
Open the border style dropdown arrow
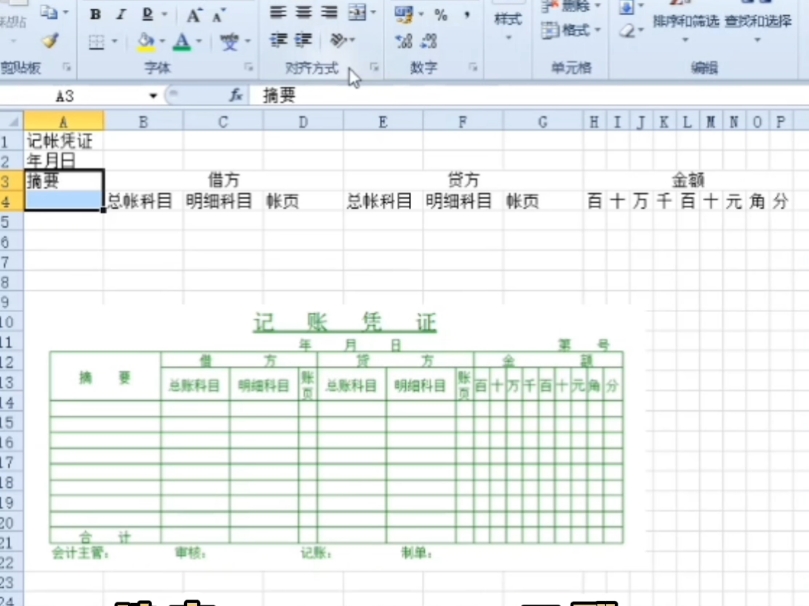click(x=113, y=40)
